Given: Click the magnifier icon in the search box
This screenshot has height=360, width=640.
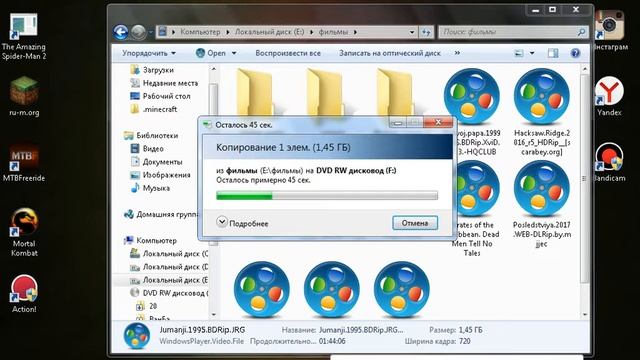Looking at the screenshot, I should (581, 32).
